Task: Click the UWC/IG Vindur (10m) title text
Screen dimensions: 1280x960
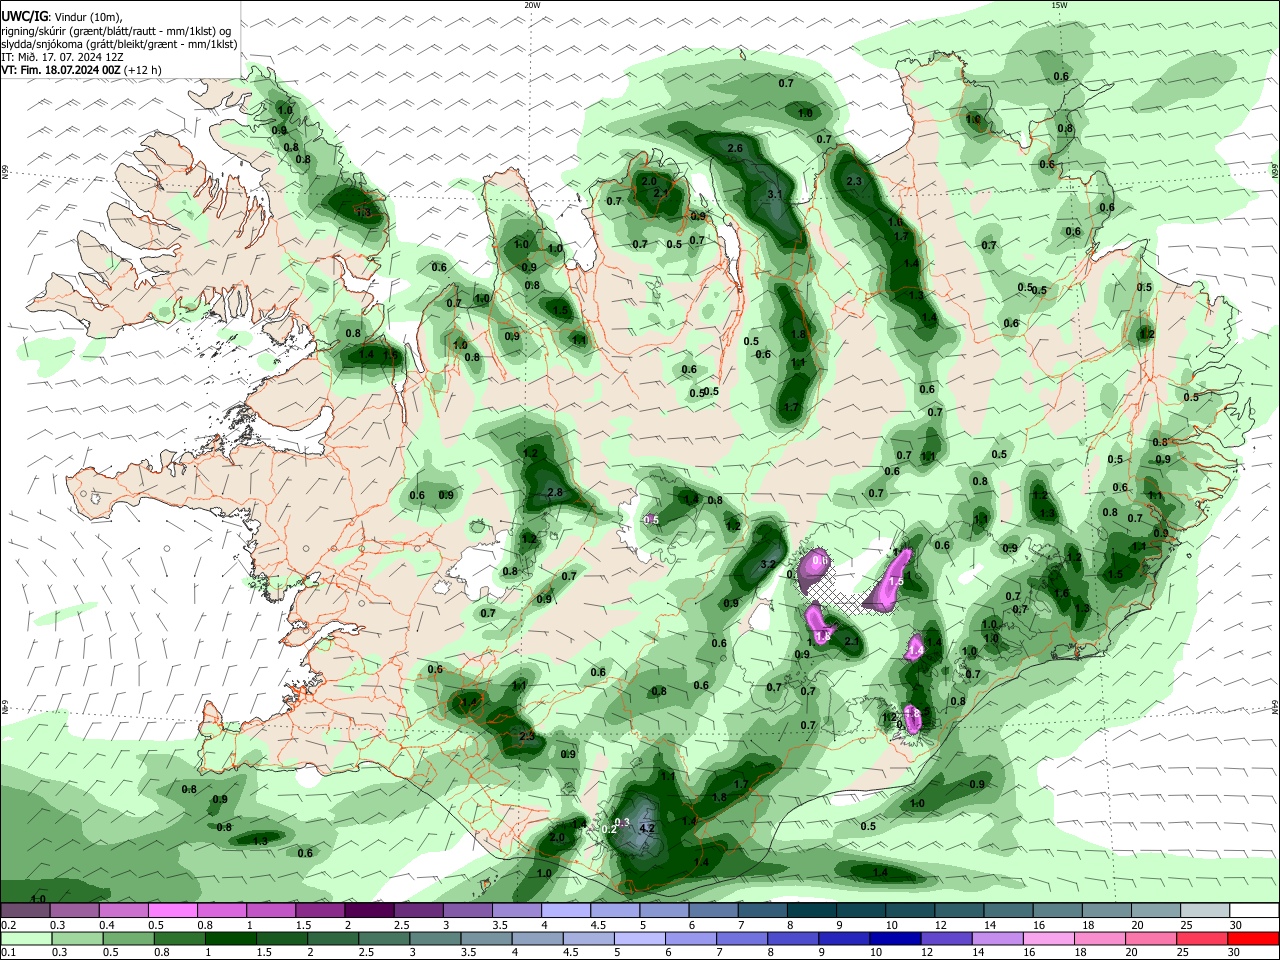Action: coord(62,16)
